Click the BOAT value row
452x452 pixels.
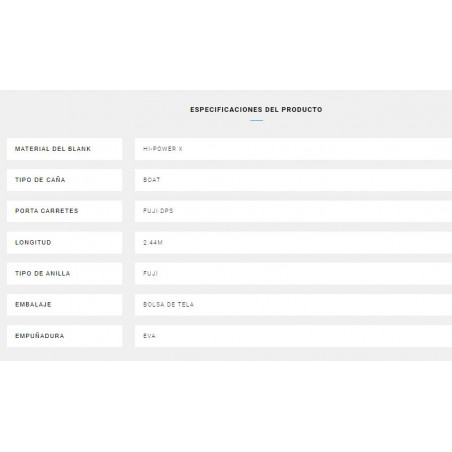tap(293, 180)
